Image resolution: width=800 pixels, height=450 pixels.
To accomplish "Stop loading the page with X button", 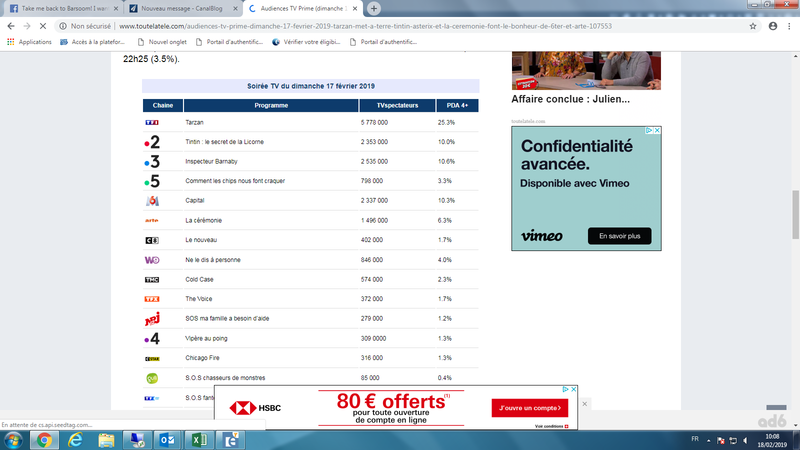I will [43, 26].
